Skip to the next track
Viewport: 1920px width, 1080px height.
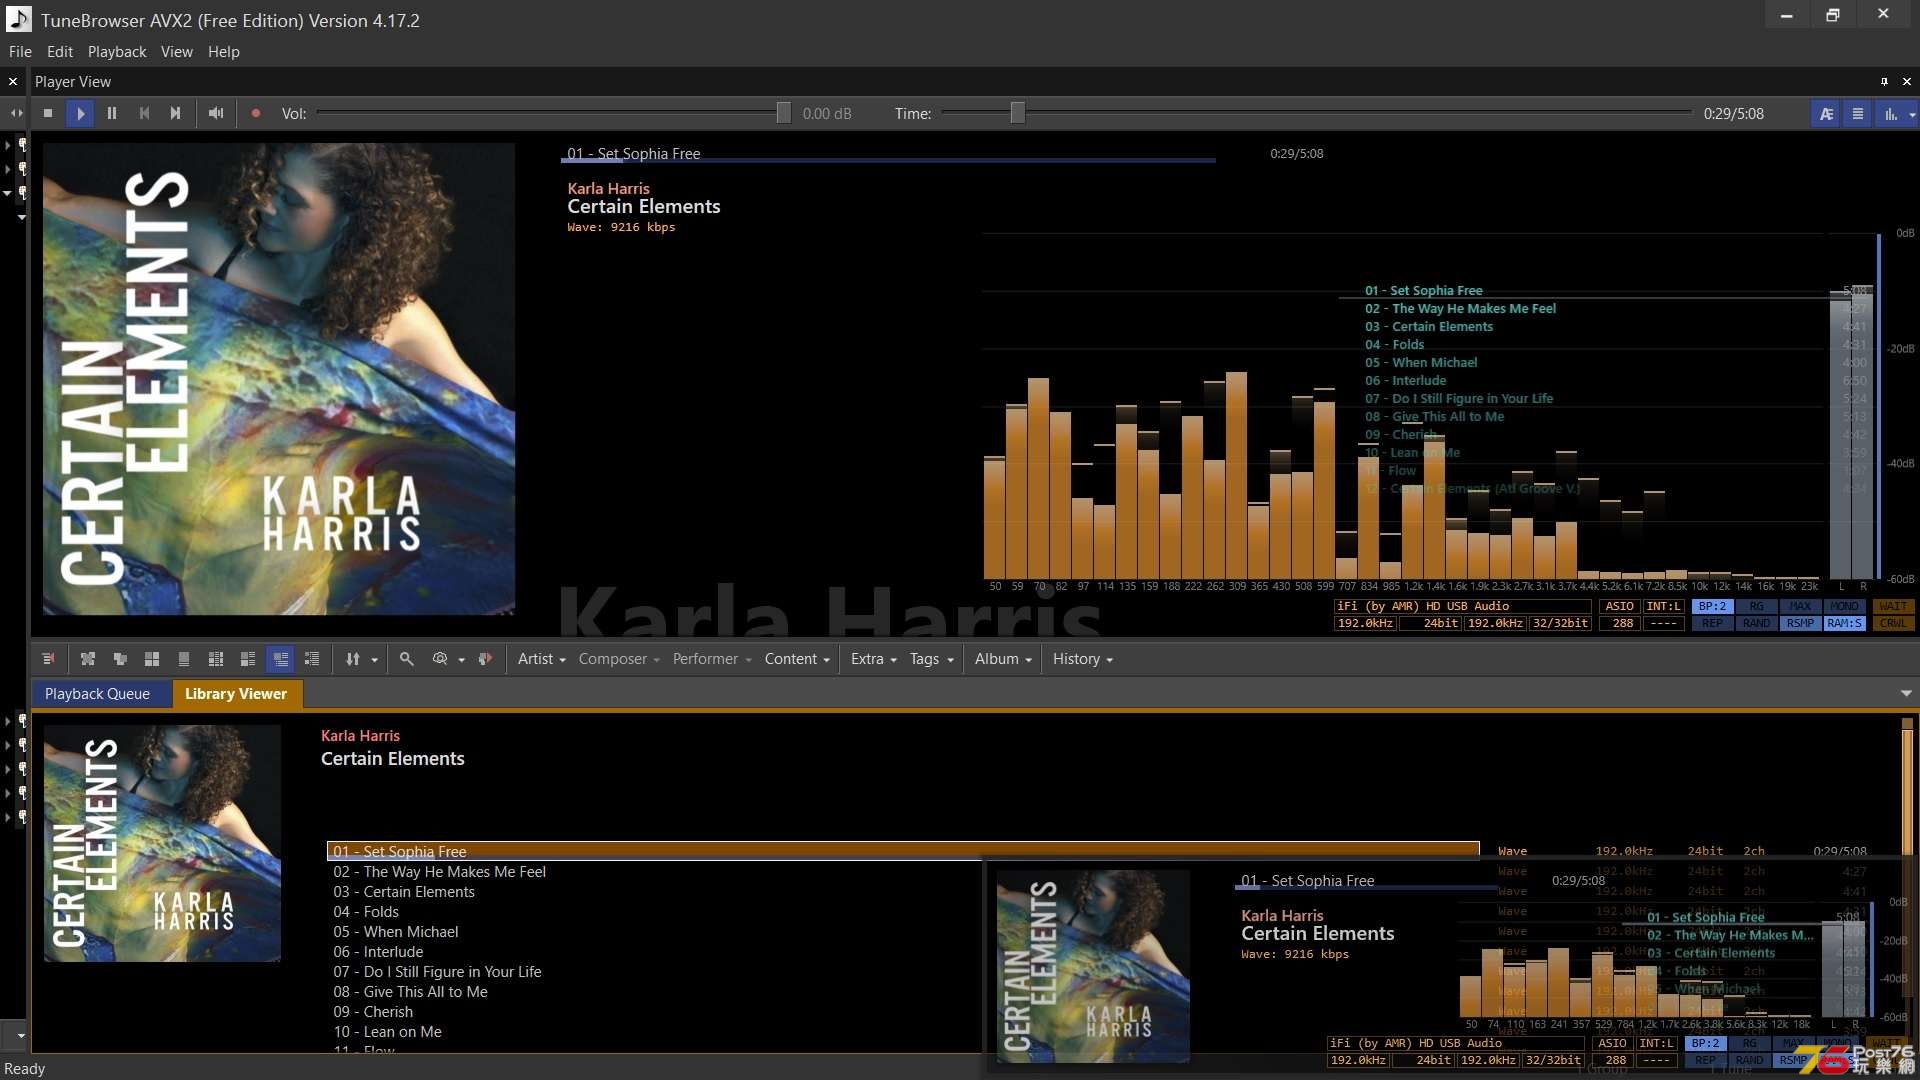click(x=175, y=114)
